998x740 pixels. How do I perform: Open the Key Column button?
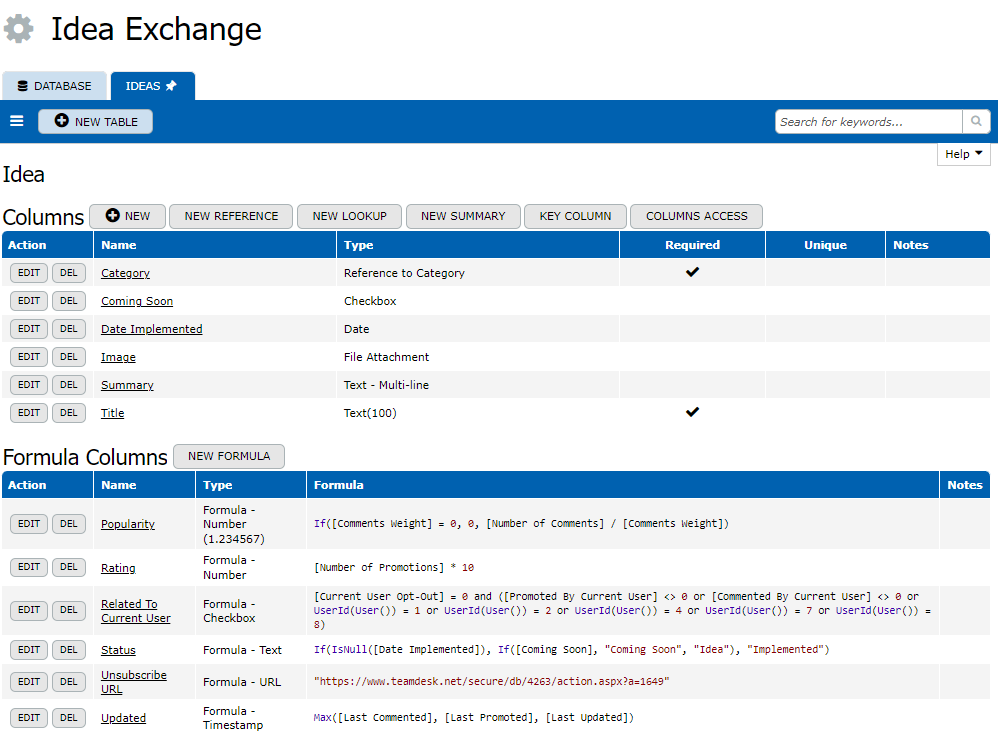coord(575,216)
